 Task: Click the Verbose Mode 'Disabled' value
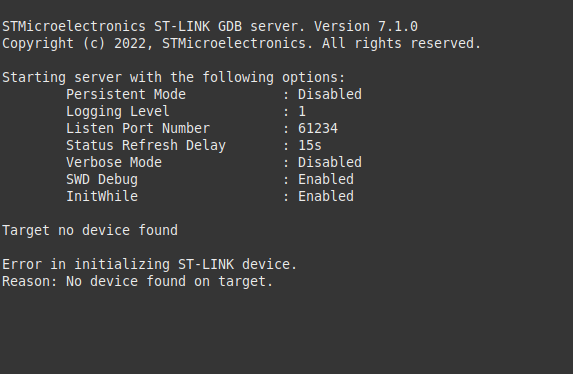point(330,162)
